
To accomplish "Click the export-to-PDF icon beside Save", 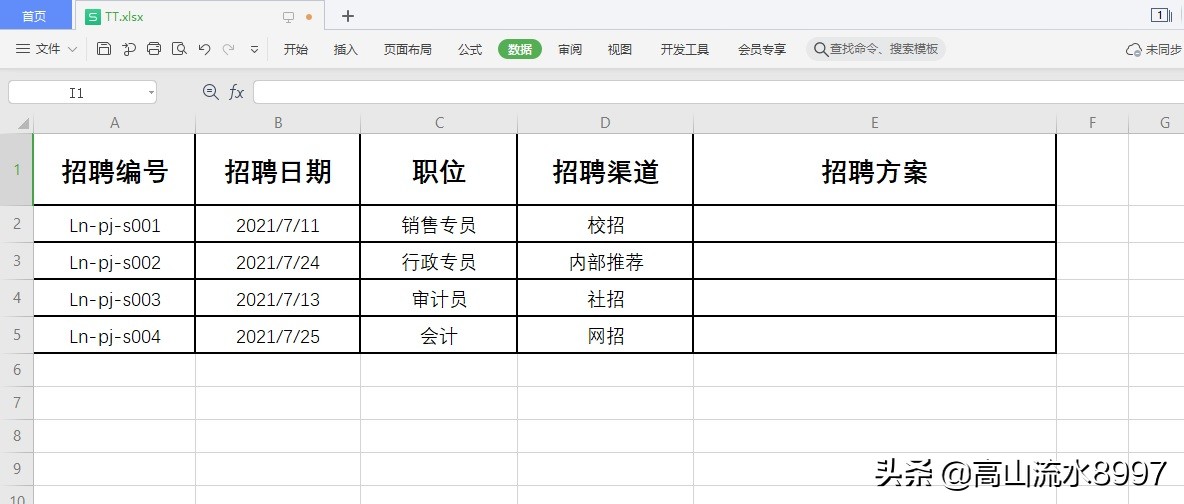I will point(129,49).
